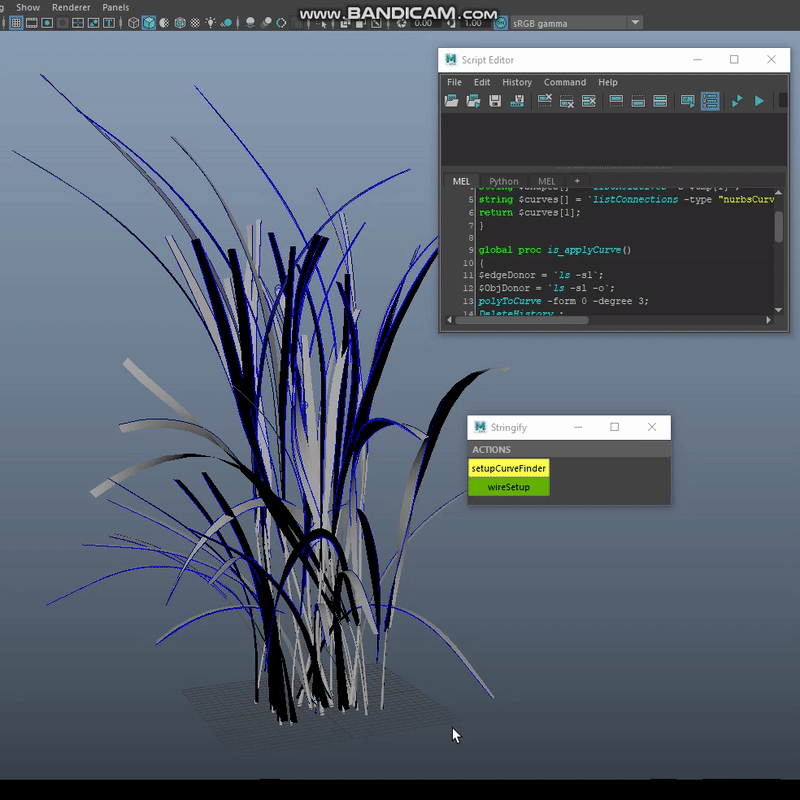Click the Clear History icon

(x=545, y=101)
